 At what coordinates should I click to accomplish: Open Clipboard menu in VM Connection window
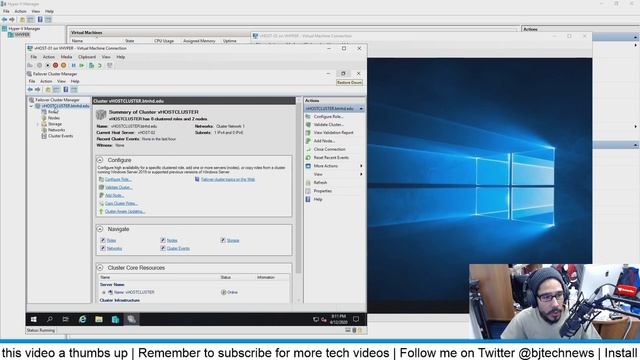pyautogui.click(x=87, y=57)
